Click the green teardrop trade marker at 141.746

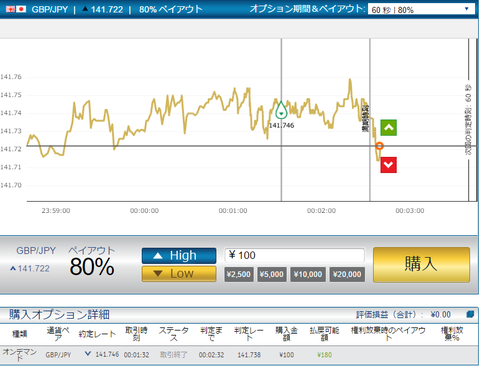(281, 110)
